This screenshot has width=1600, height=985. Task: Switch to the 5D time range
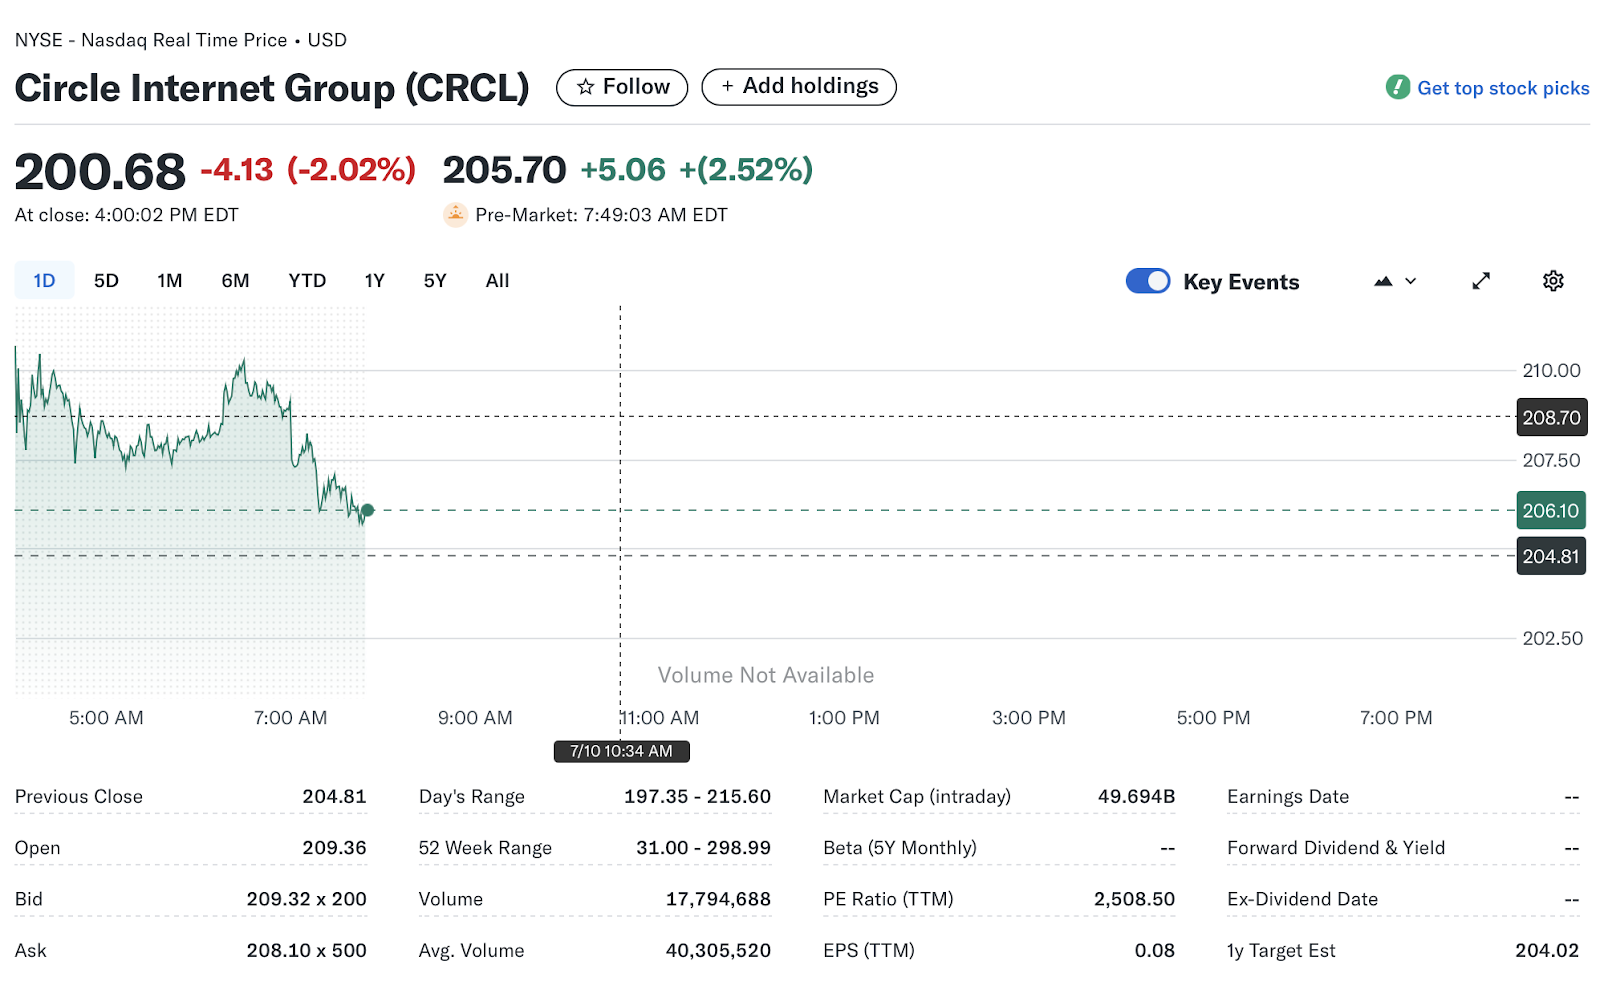point(106,281)
